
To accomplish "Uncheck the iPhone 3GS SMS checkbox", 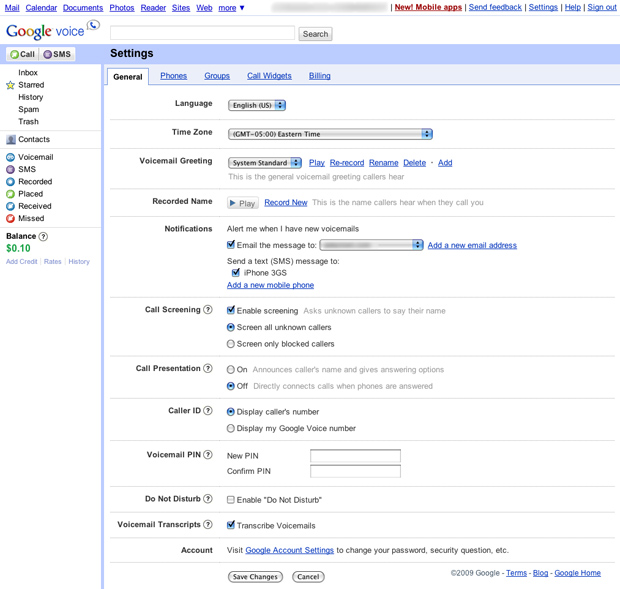I will click(x=236, y=272).
